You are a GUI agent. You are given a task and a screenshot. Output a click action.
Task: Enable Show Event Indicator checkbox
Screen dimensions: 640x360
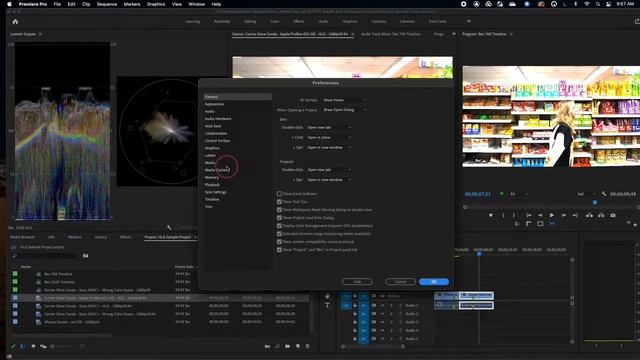click(x=279, y=193)
